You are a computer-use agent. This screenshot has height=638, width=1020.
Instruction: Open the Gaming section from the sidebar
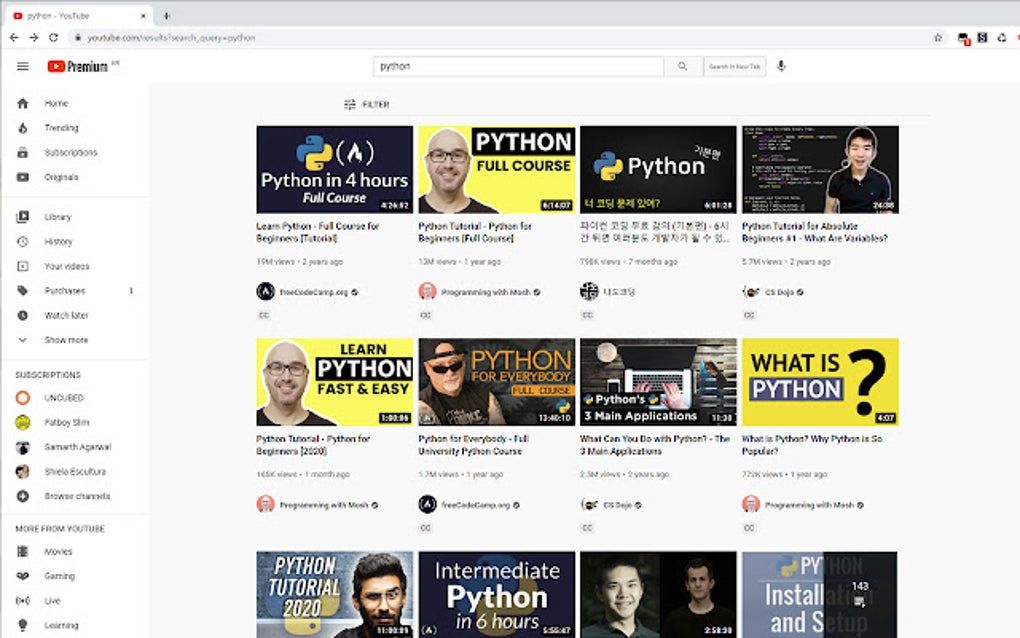(x=61, y=576)
